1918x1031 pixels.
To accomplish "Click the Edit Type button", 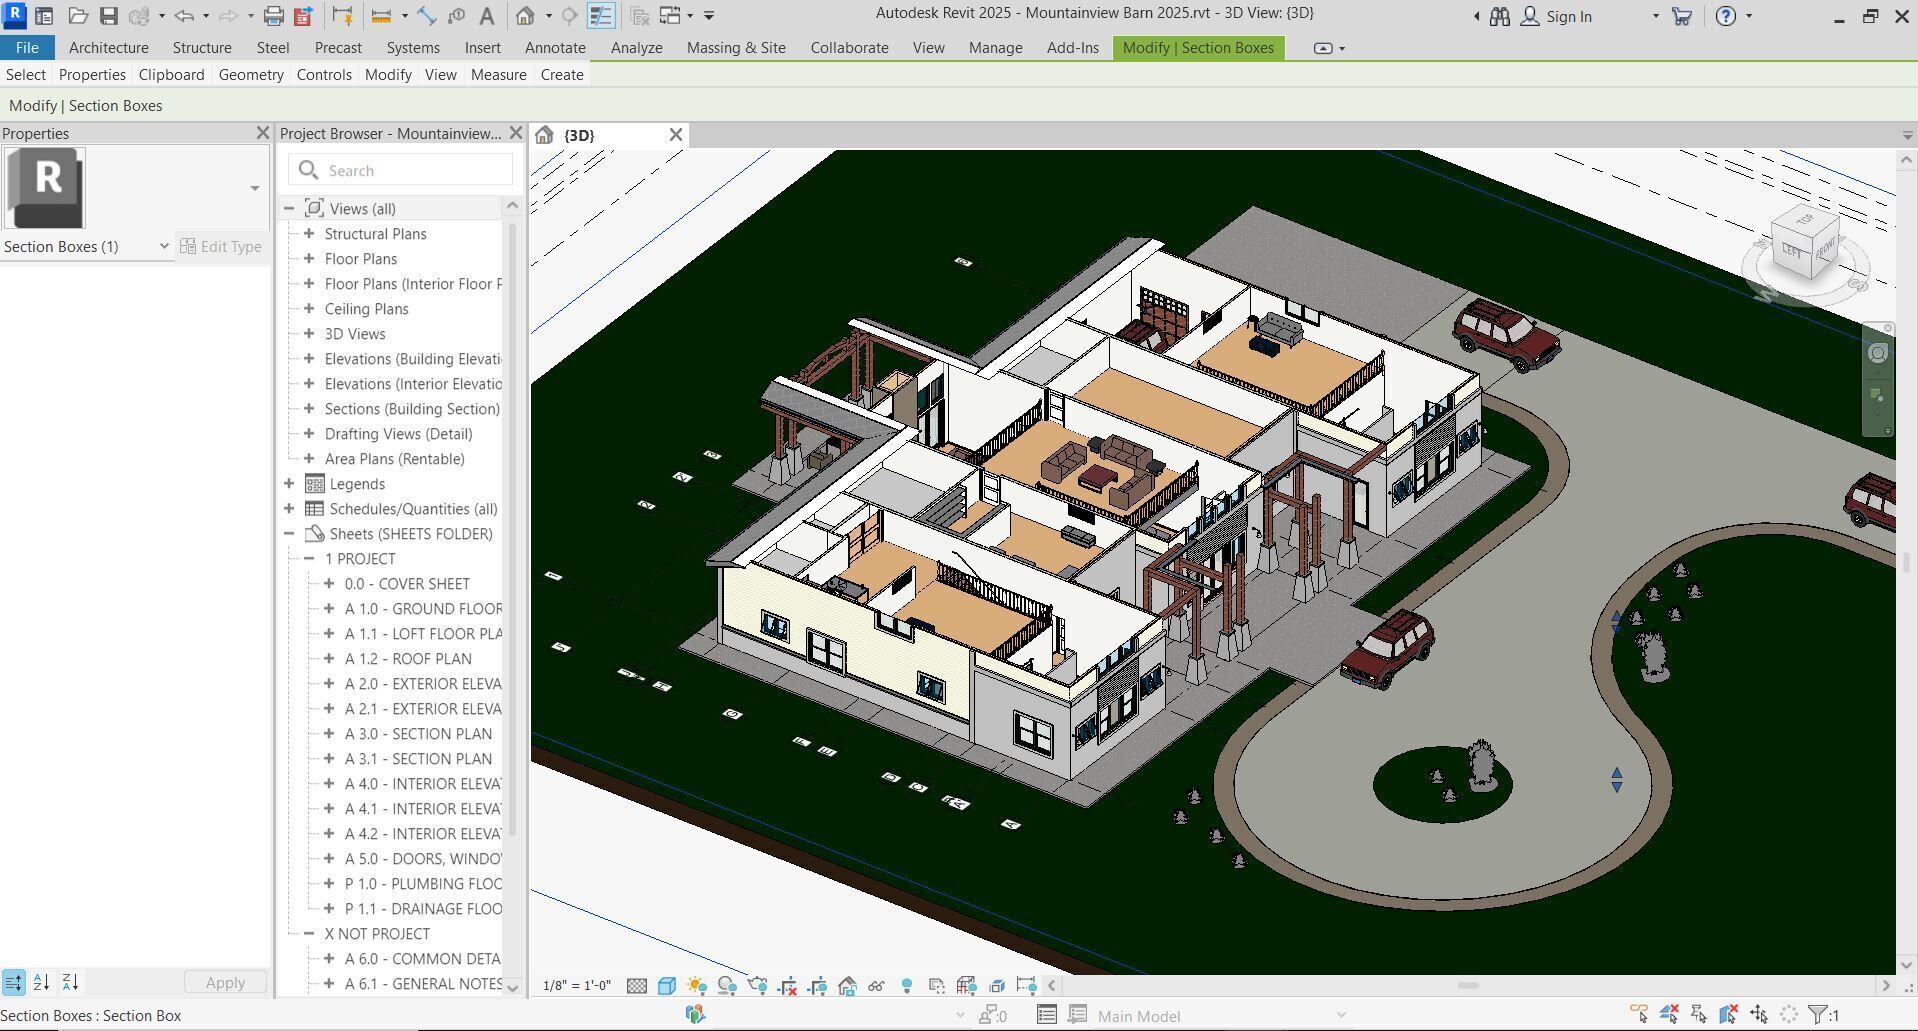I will point(222,246).
